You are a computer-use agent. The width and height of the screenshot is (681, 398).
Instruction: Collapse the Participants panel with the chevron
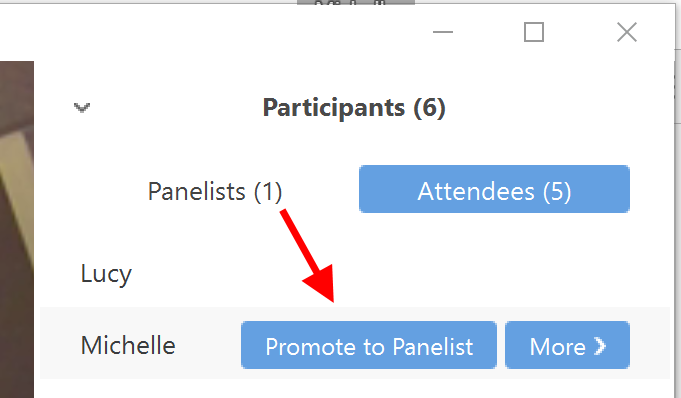click(x=82, y=107)
